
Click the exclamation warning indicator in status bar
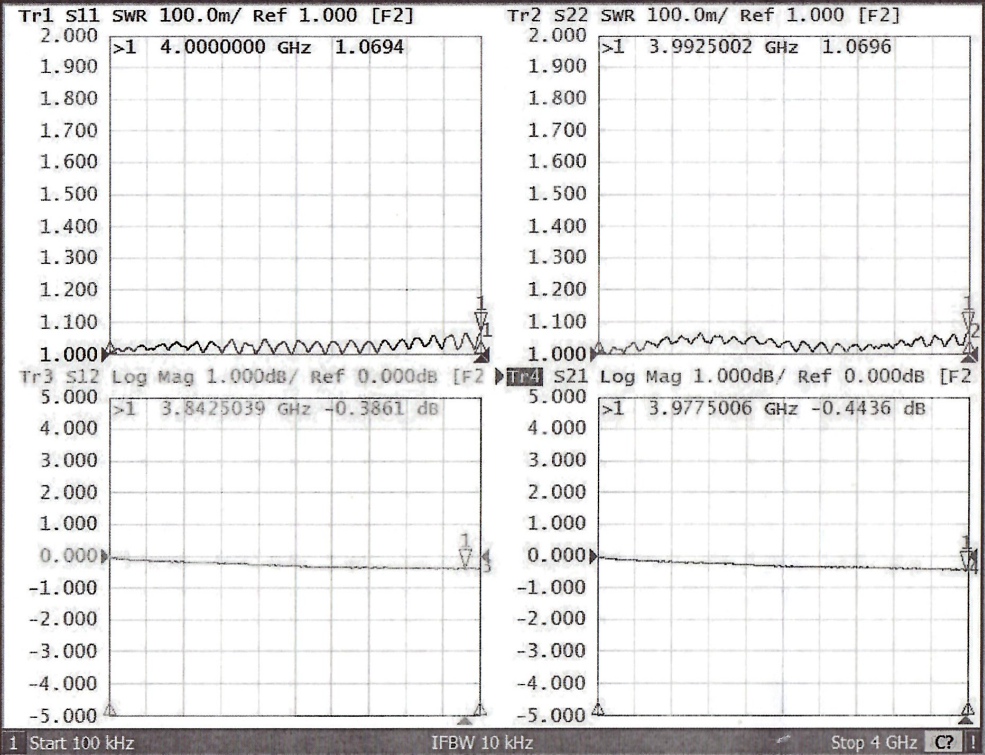(973, 743)
